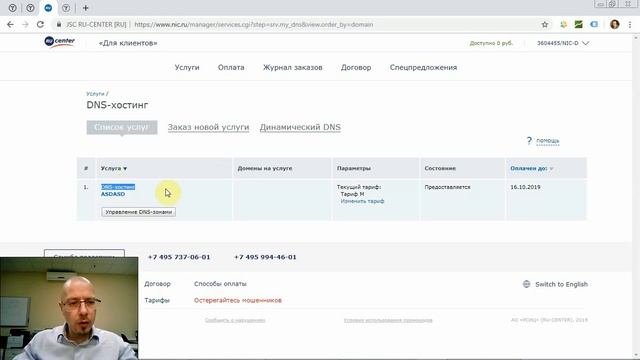Click the ASDASD service name

113,194
